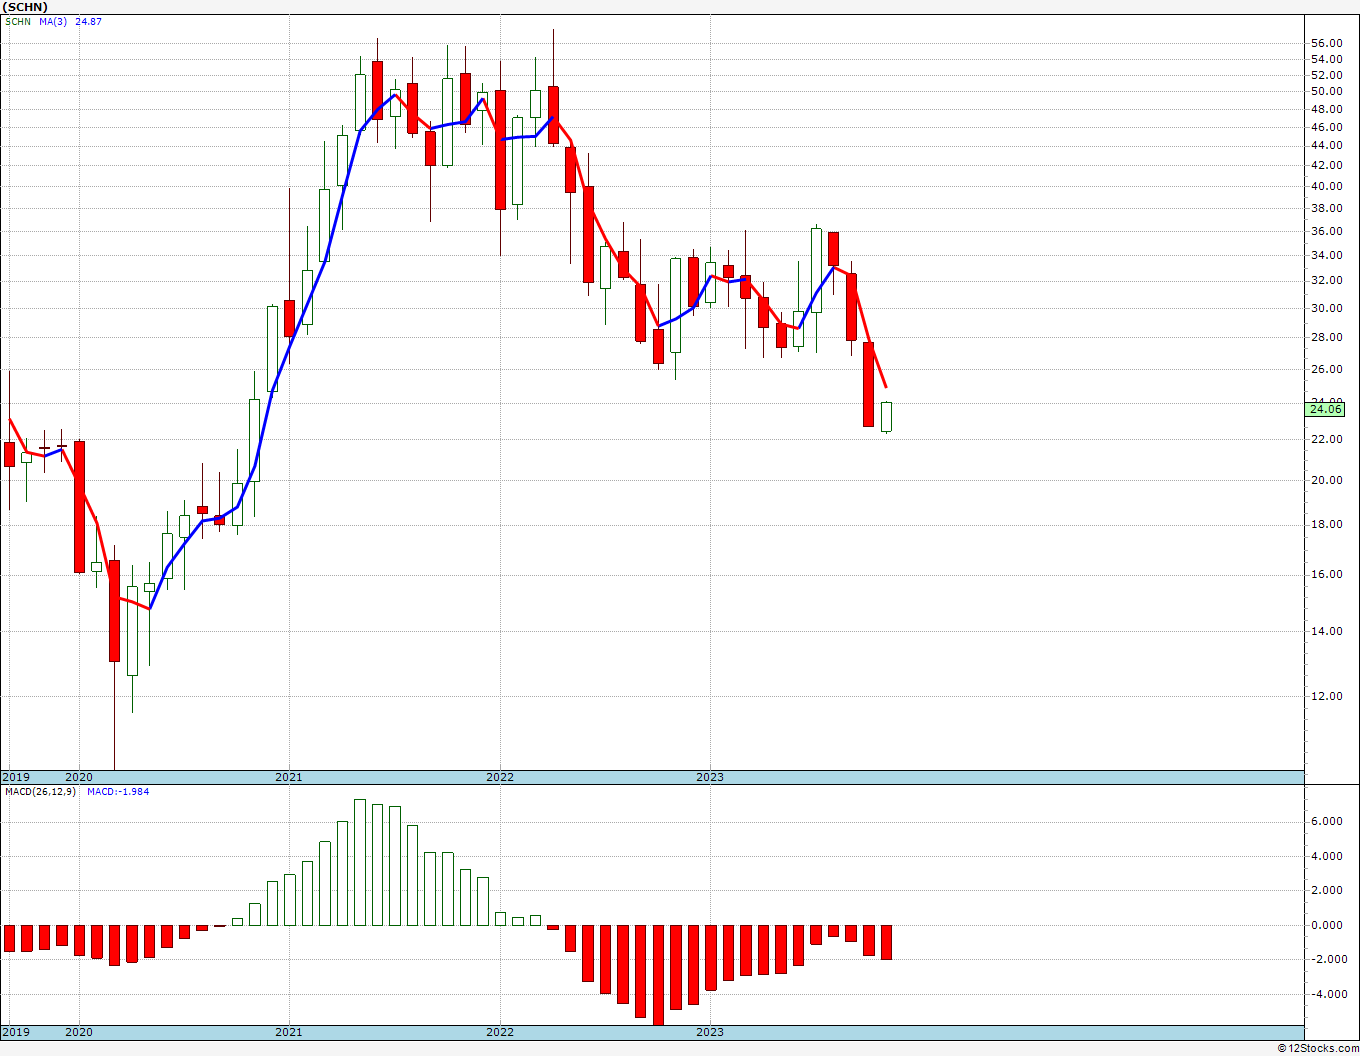Select the 2022 marker on price timeline

click(499, 777)
